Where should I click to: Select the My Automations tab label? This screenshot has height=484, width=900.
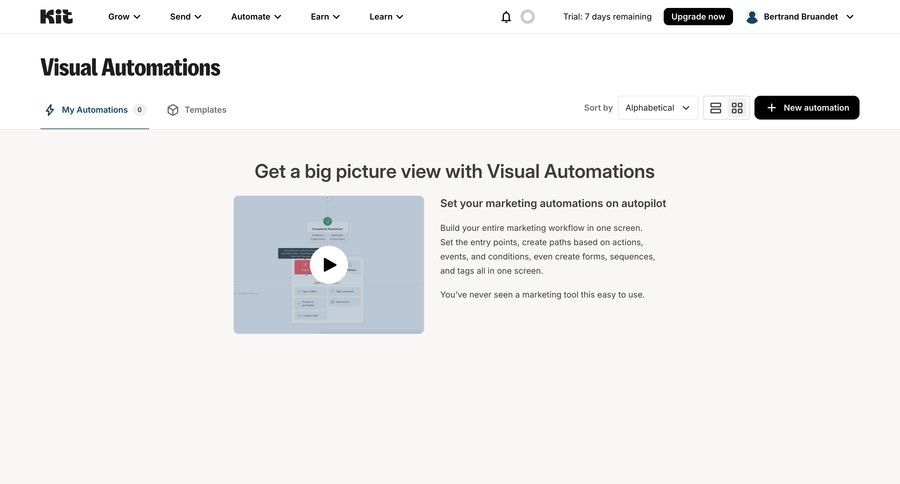click(x=95, y=110)
